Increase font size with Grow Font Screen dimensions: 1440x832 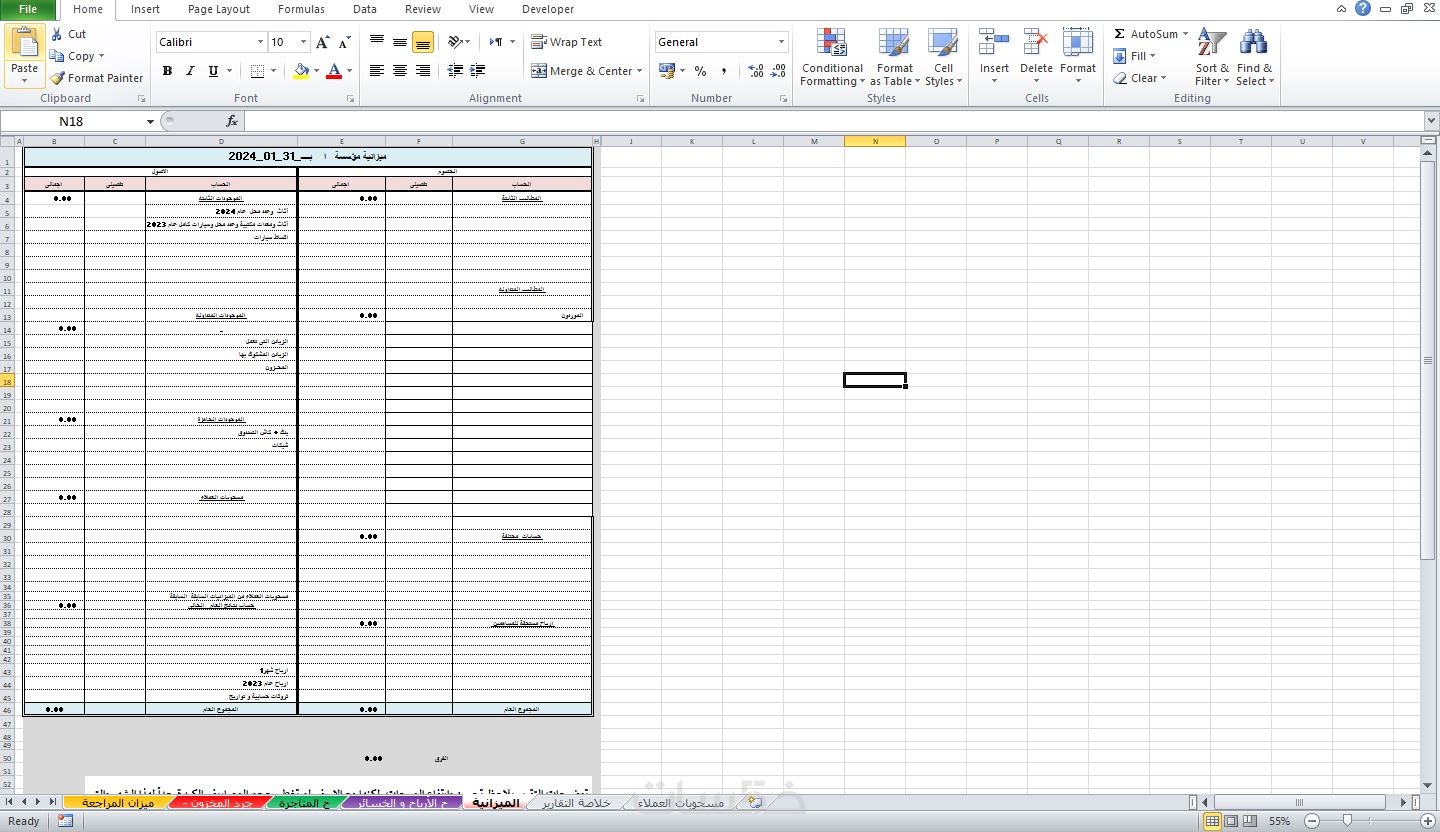click(322, 42)
